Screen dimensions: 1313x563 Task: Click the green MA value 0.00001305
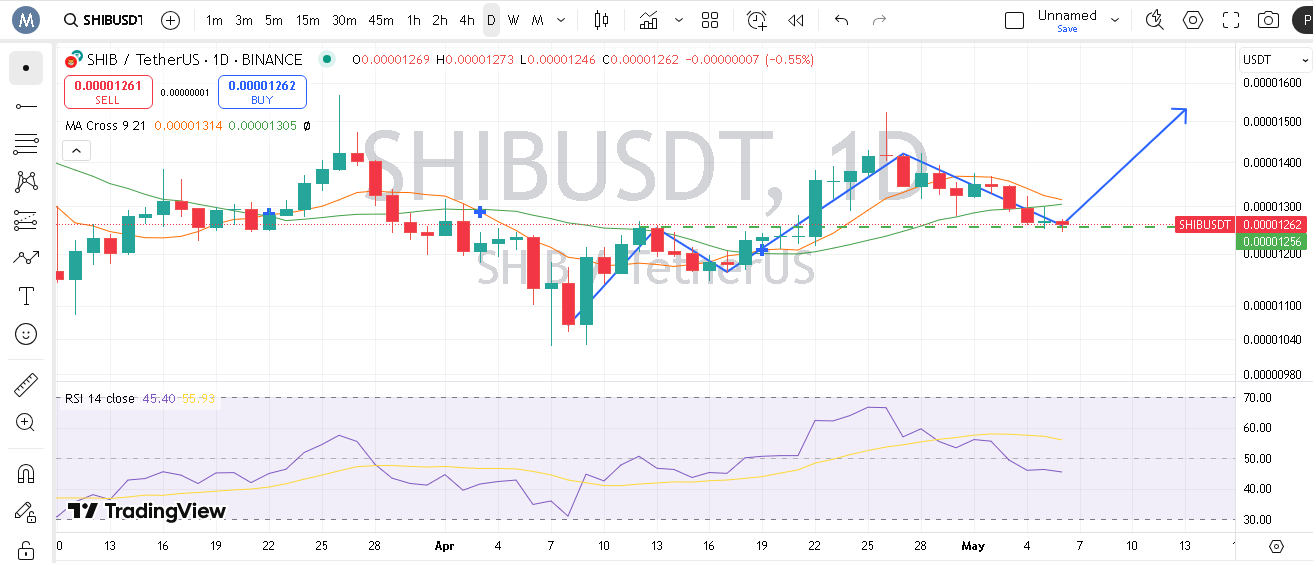coord(262,126)
